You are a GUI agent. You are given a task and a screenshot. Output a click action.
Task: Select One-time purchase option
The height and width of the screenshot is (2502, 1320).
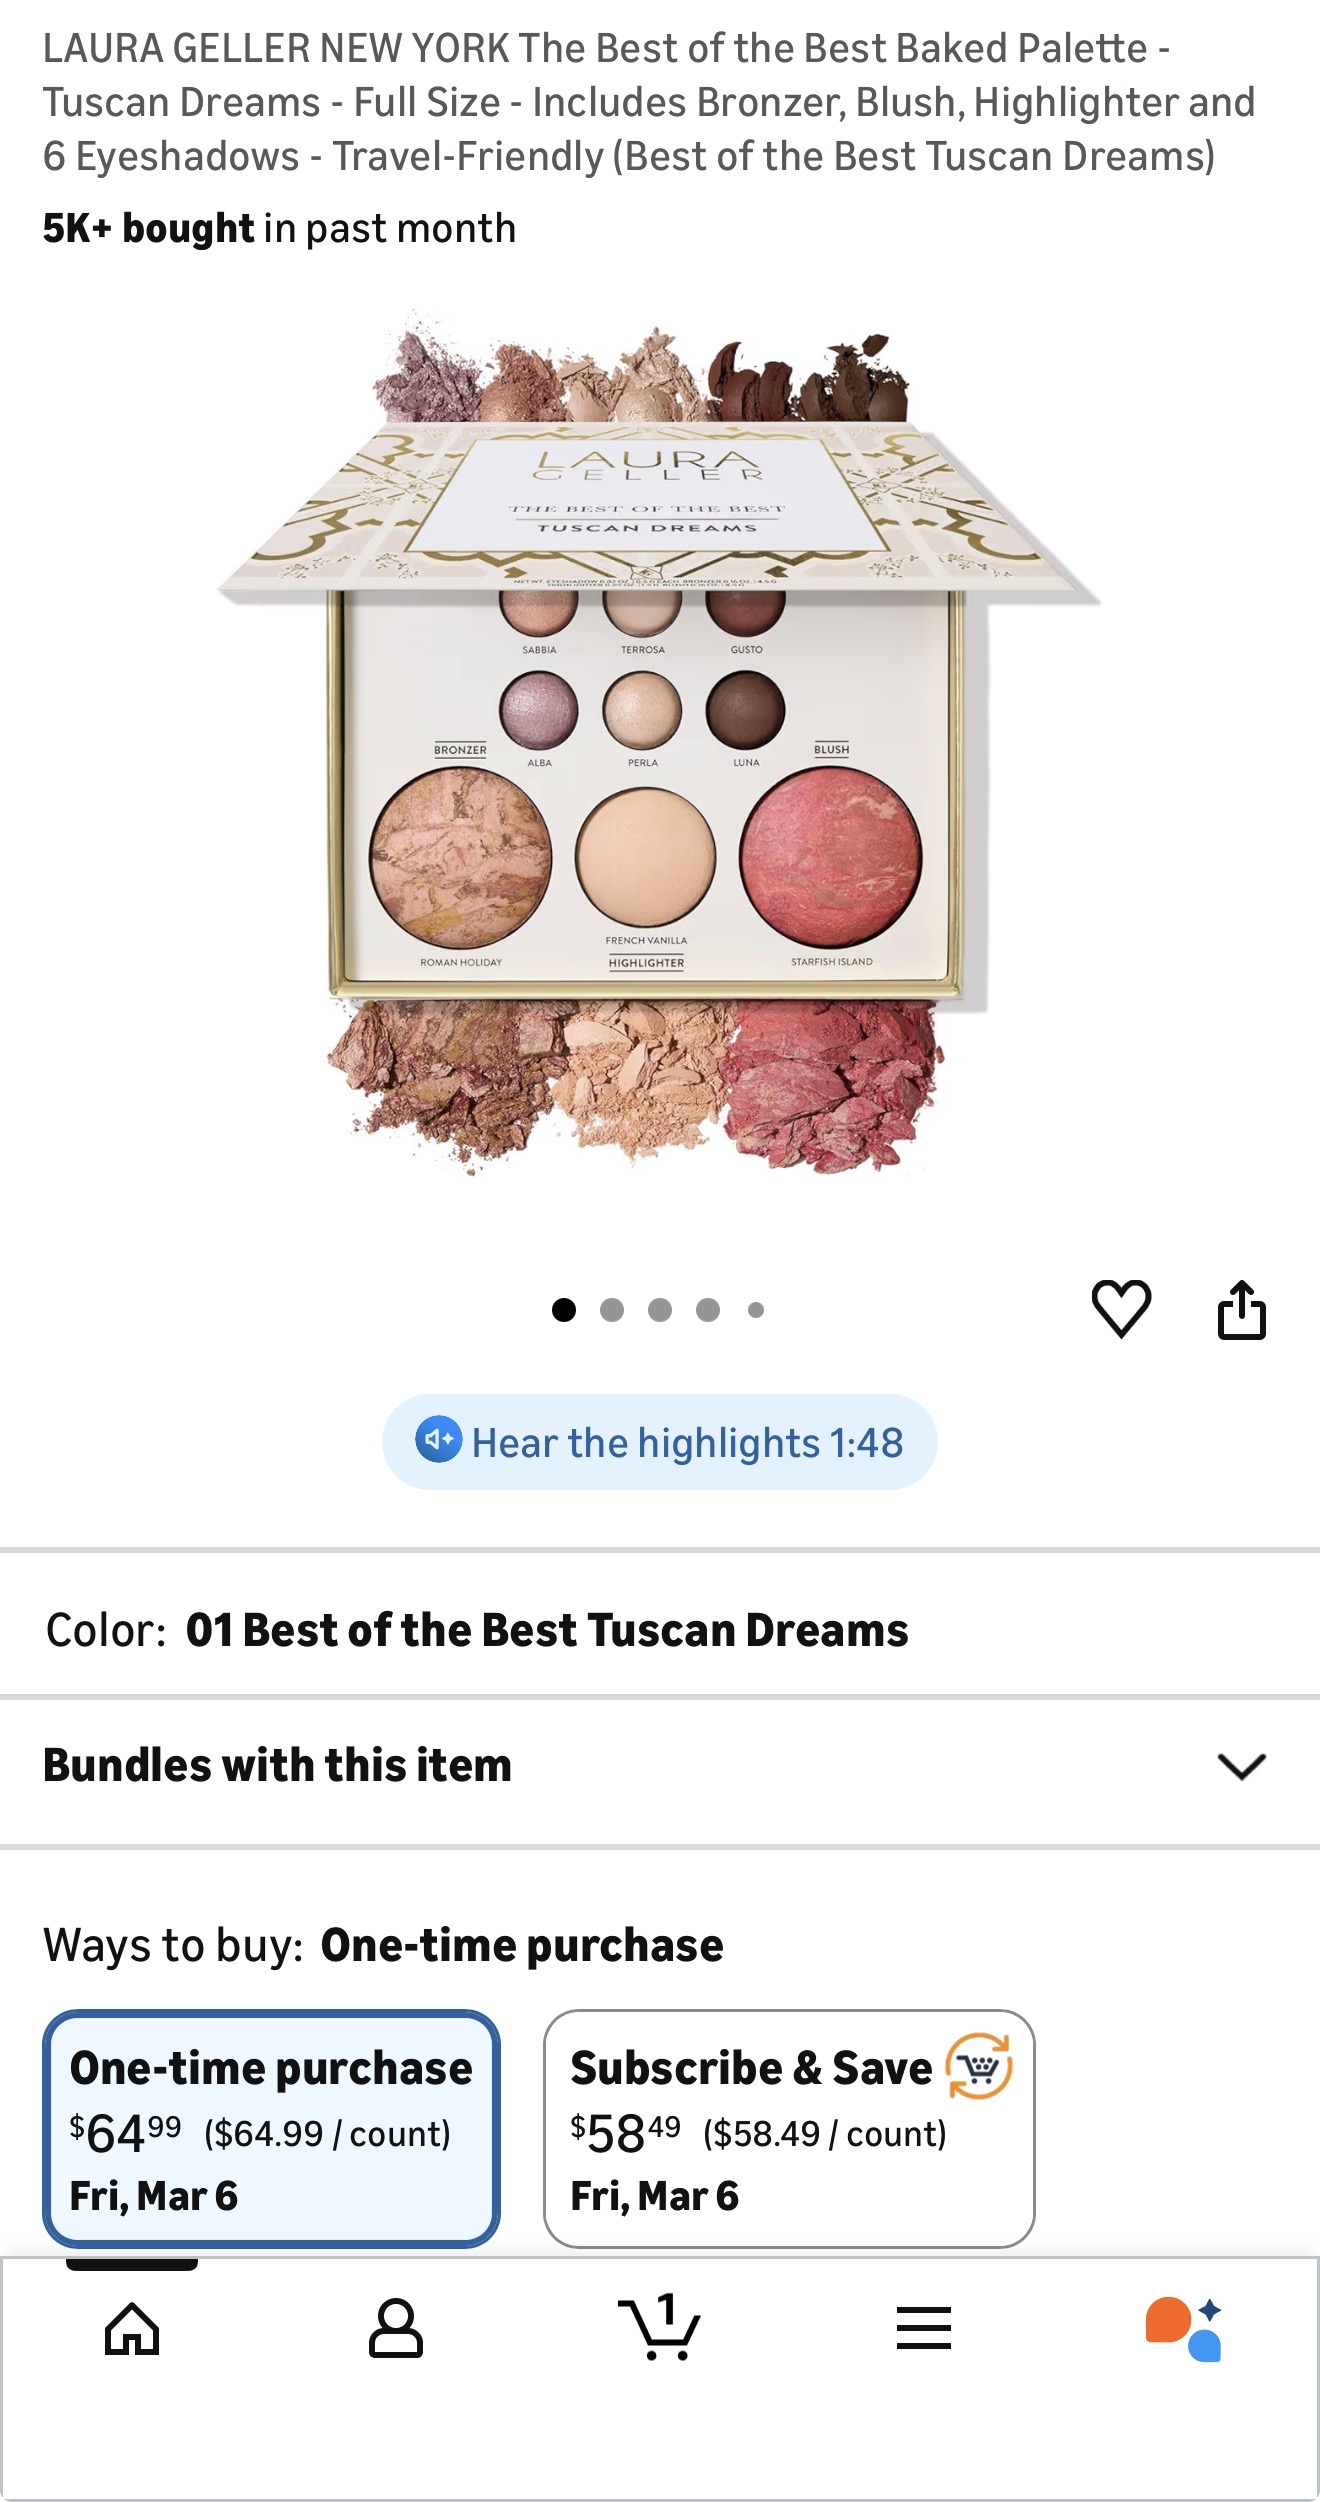tap(271, 2129)
